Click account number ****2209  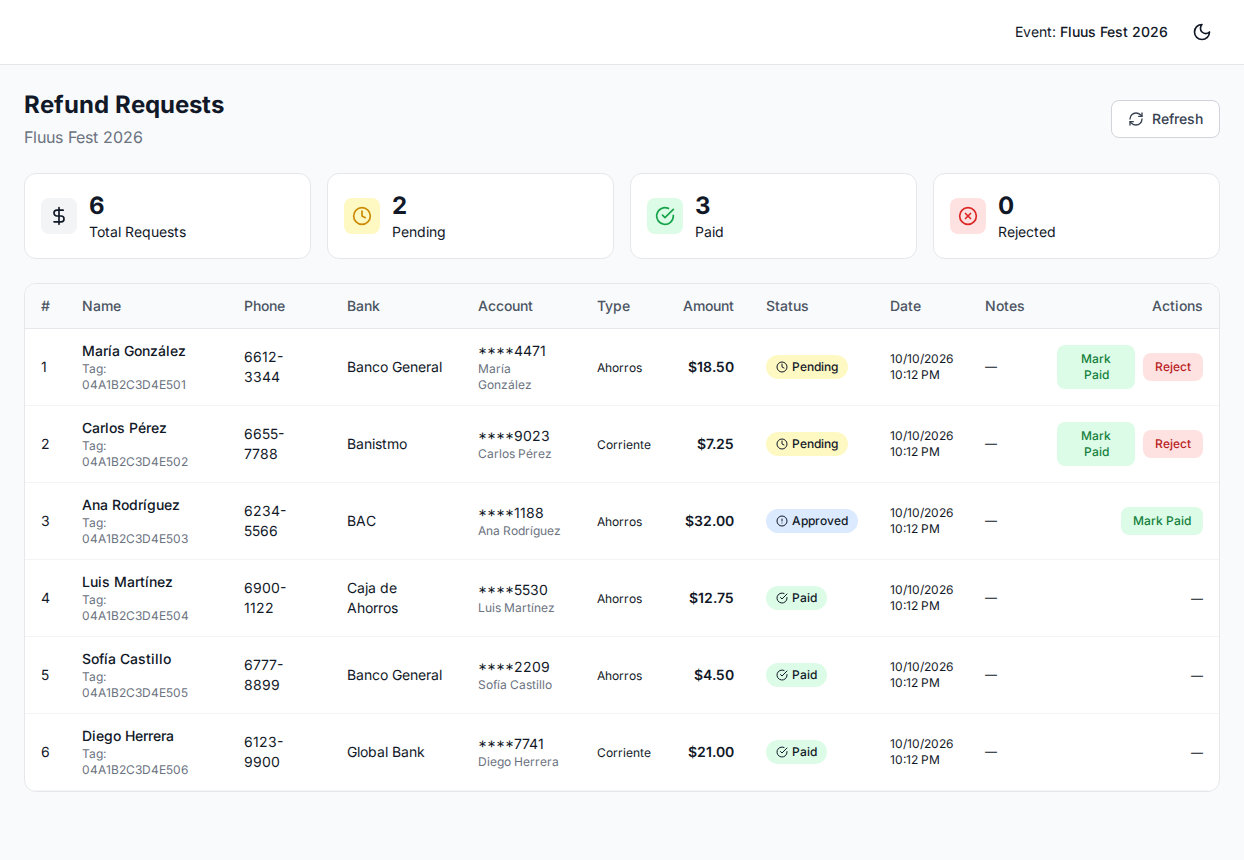(x=514, y=667)
